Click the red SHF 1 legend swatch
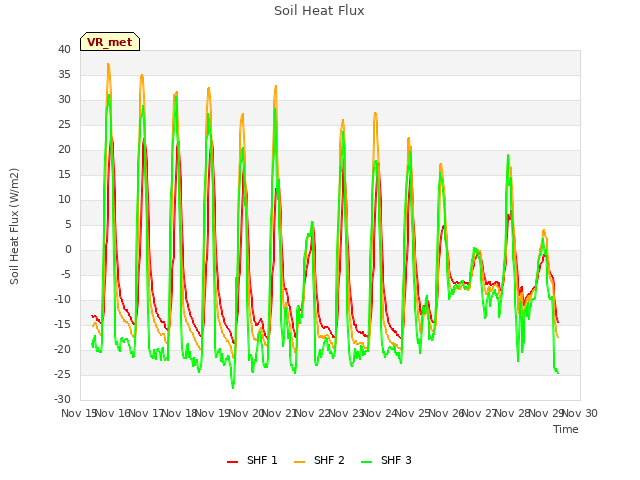The image size is (640, 480). coord(232,462)
